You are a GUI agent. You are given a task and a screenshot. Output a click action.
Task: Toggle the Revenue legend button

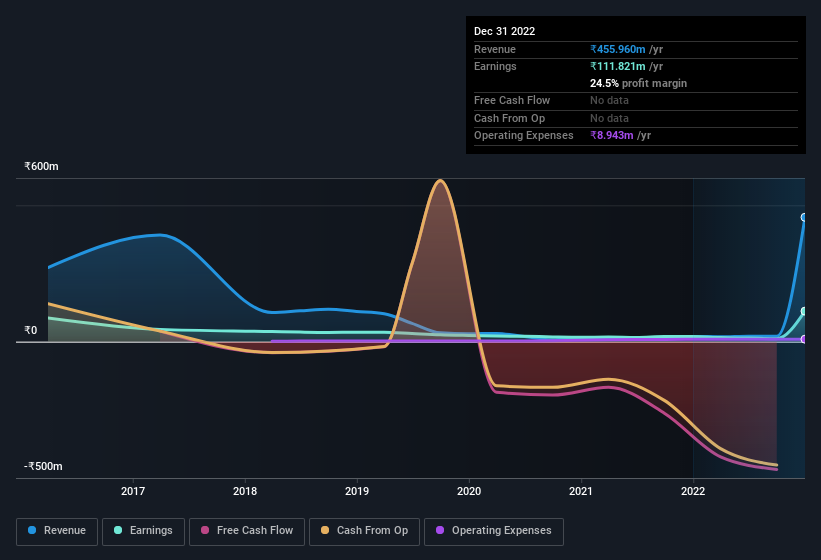pos(57,530)
